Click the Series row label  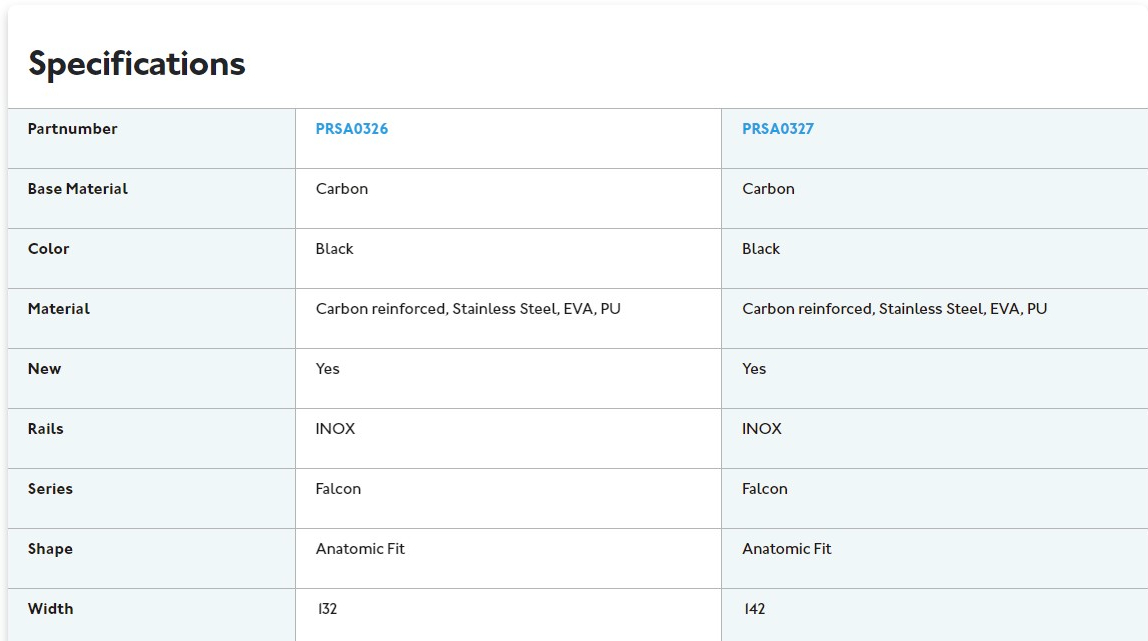point(51,489)
